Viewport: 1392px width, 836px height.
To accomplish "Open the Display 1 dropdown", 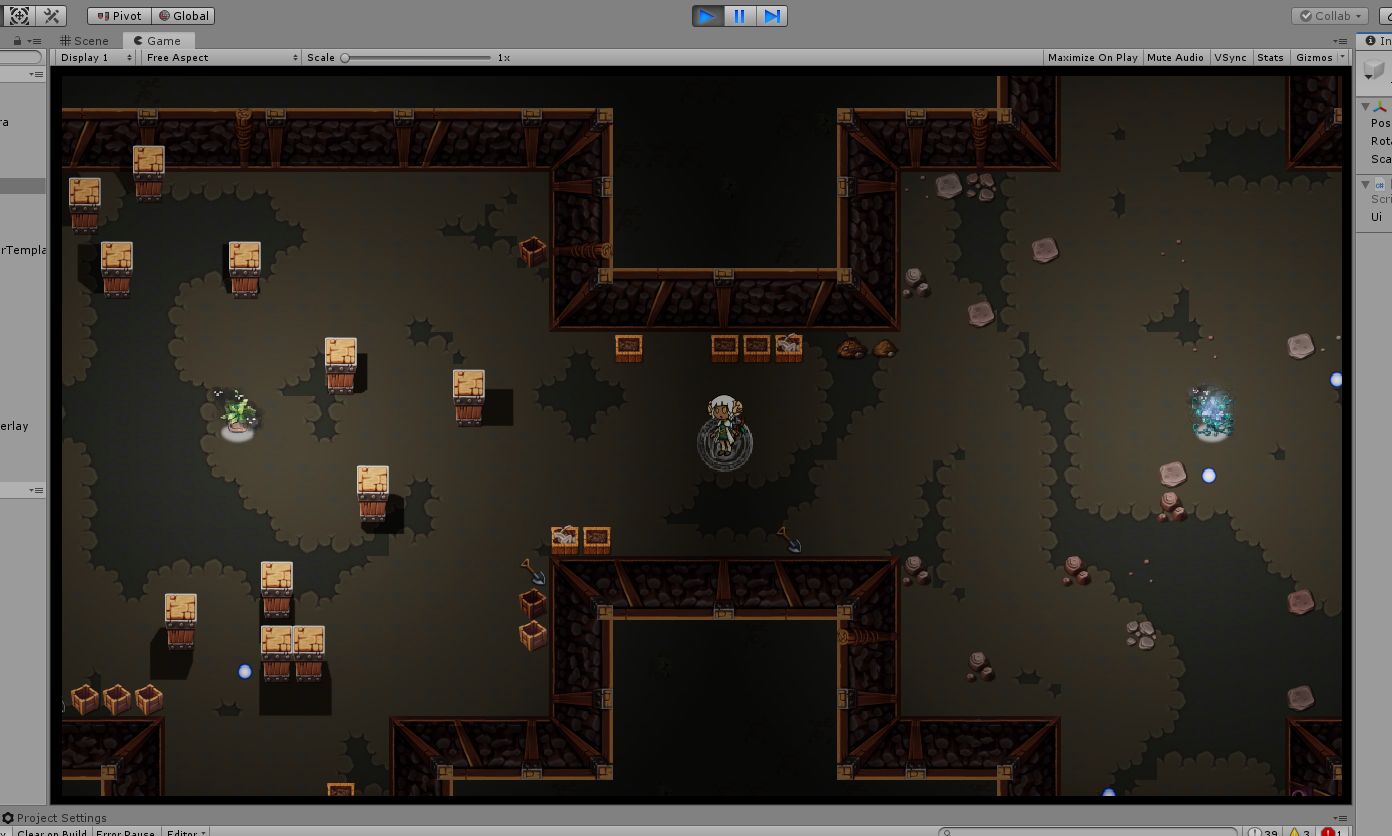I will (96, 58).
